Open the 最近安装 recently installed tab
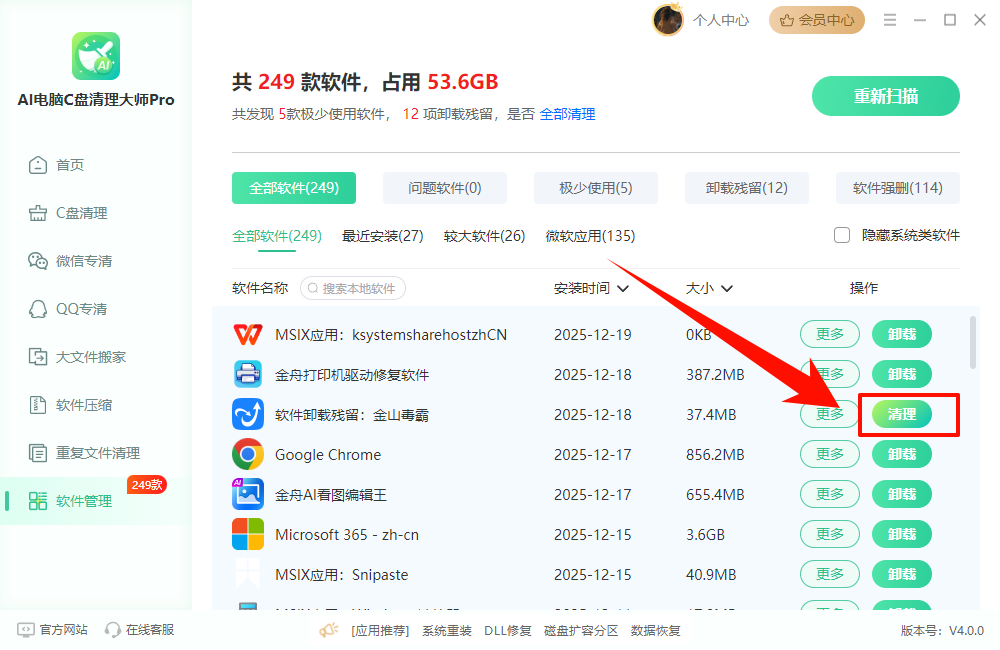 383,236
